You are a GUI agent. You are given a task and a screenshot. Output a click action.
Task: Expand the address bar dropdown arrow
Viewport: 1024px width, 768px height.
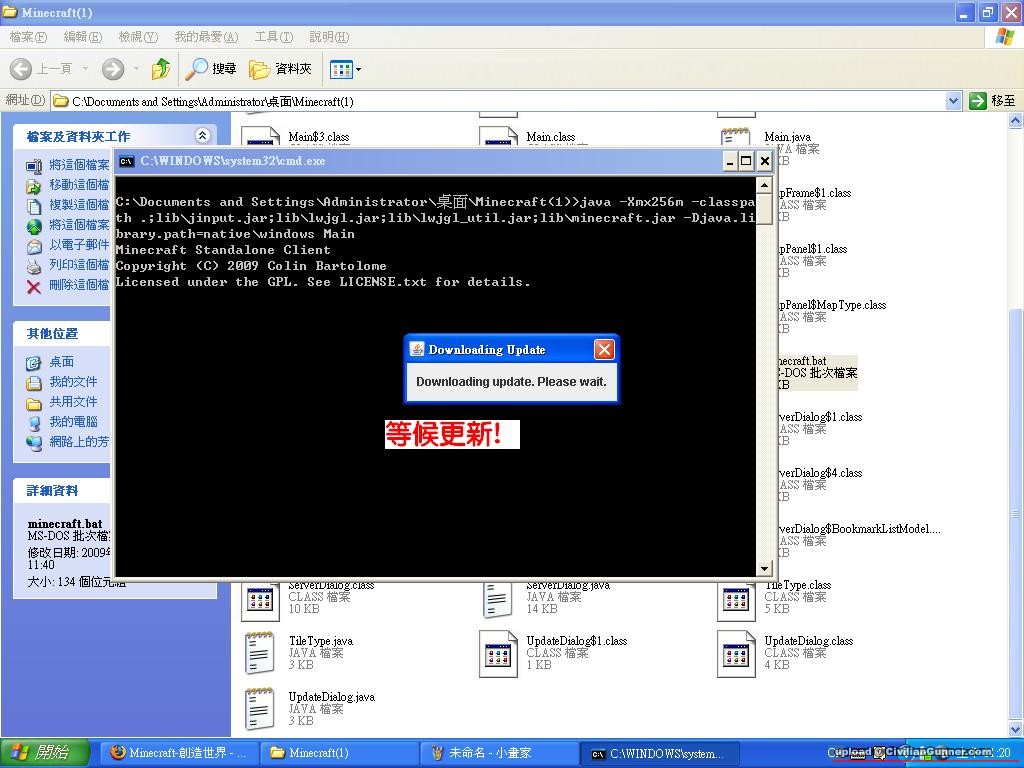pyautogui.click(x=953, y=101)
